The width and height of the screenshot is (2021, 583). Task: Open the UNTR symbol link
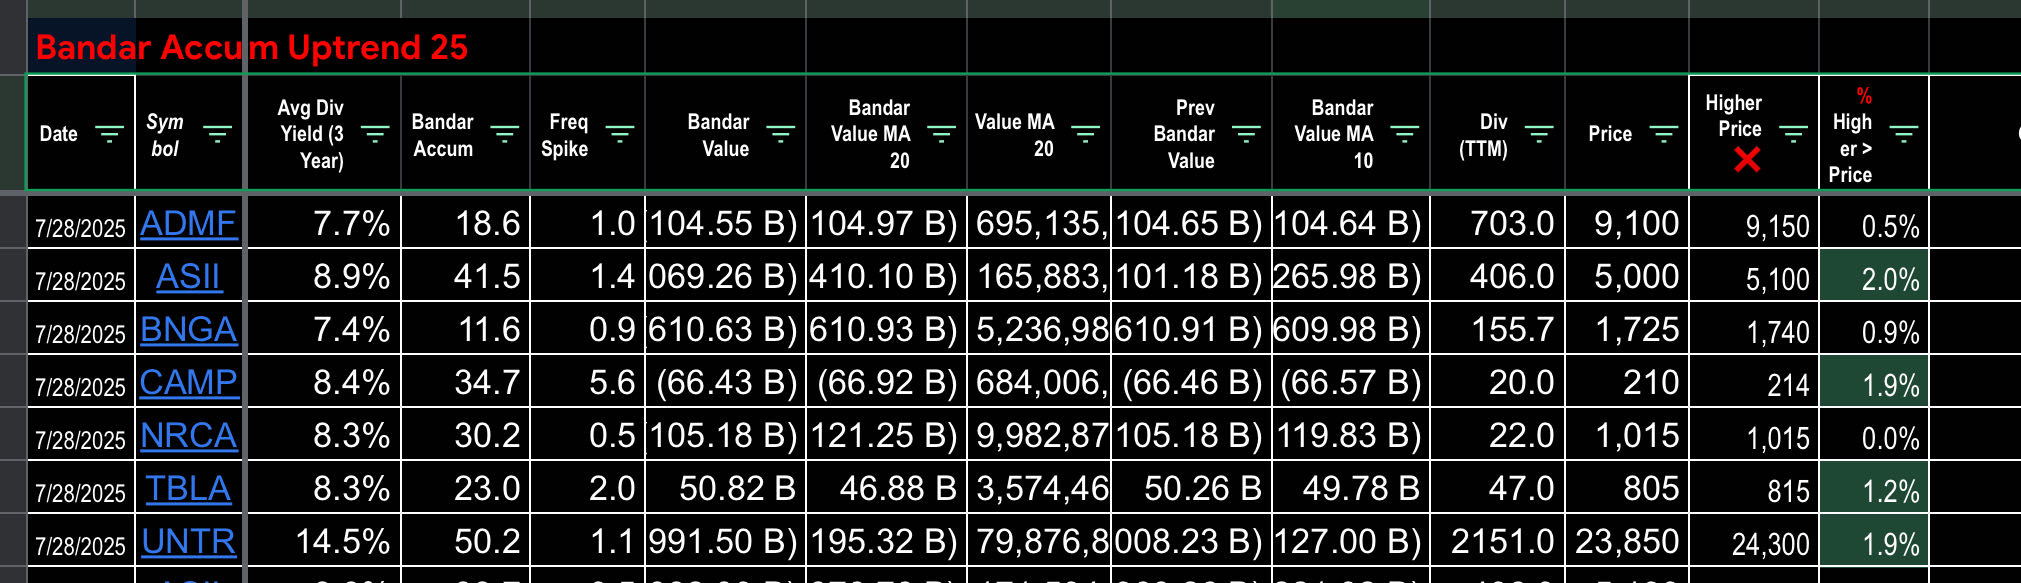tap(188, 541)
